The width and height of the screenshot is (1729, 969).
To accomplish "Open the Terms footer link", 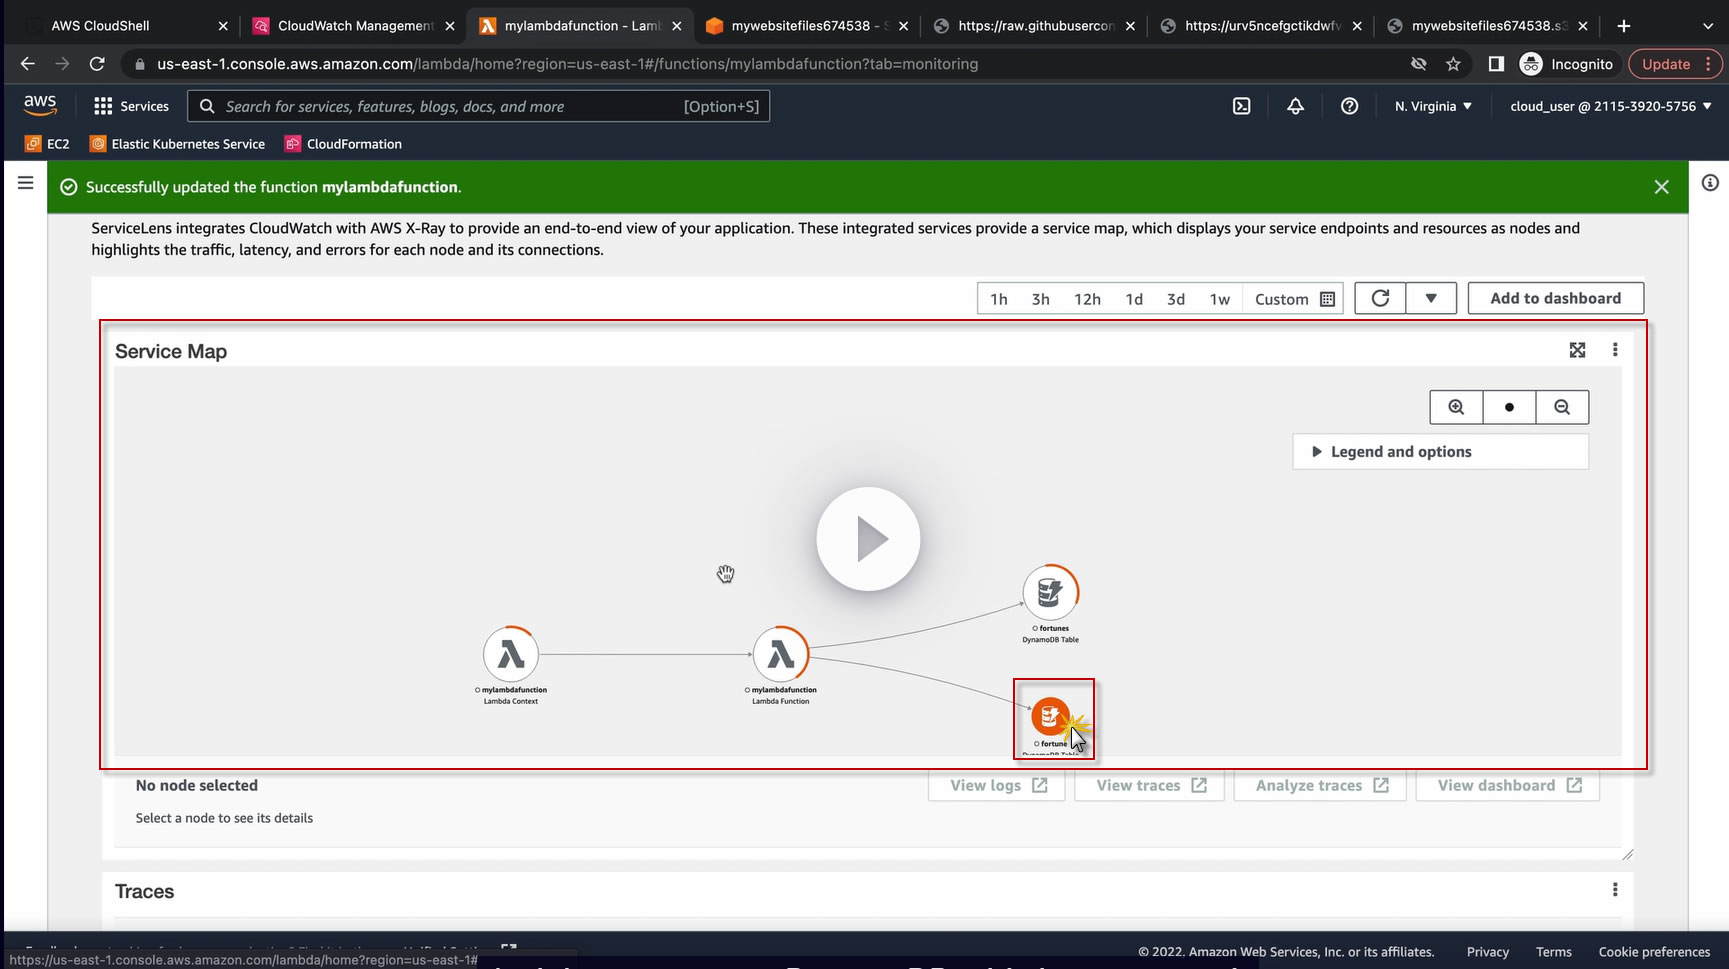I will coord(1553,952).
